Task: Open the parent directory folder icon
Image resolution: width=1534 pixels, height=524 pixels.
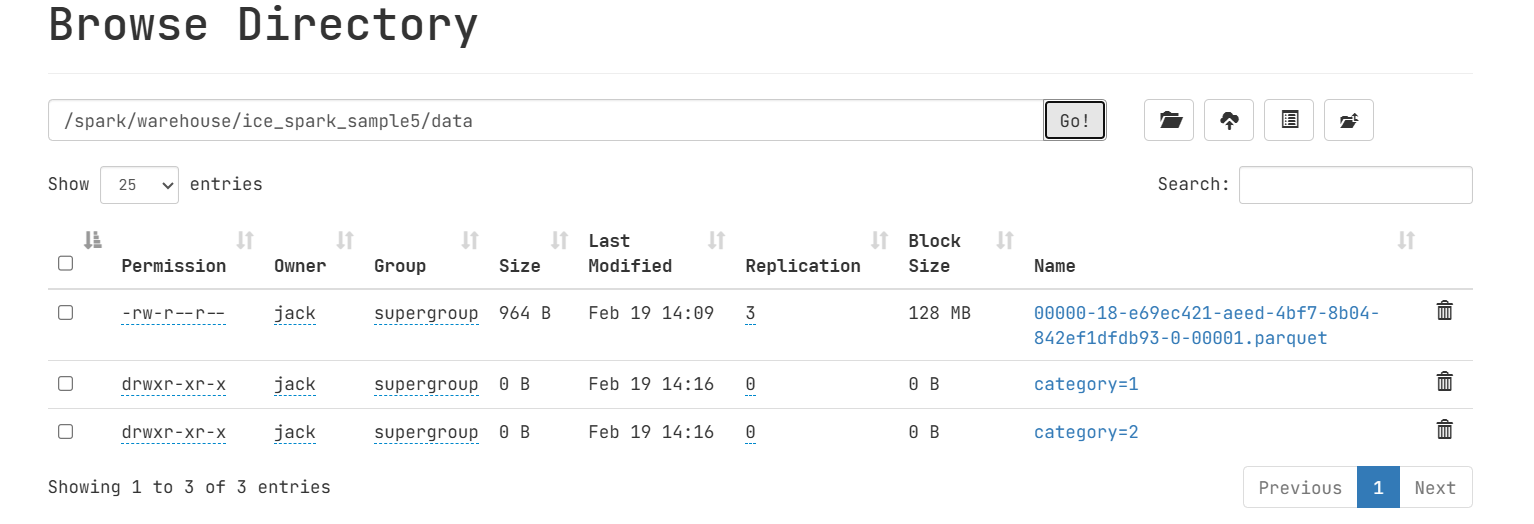Action: [x=1349, y=120]
